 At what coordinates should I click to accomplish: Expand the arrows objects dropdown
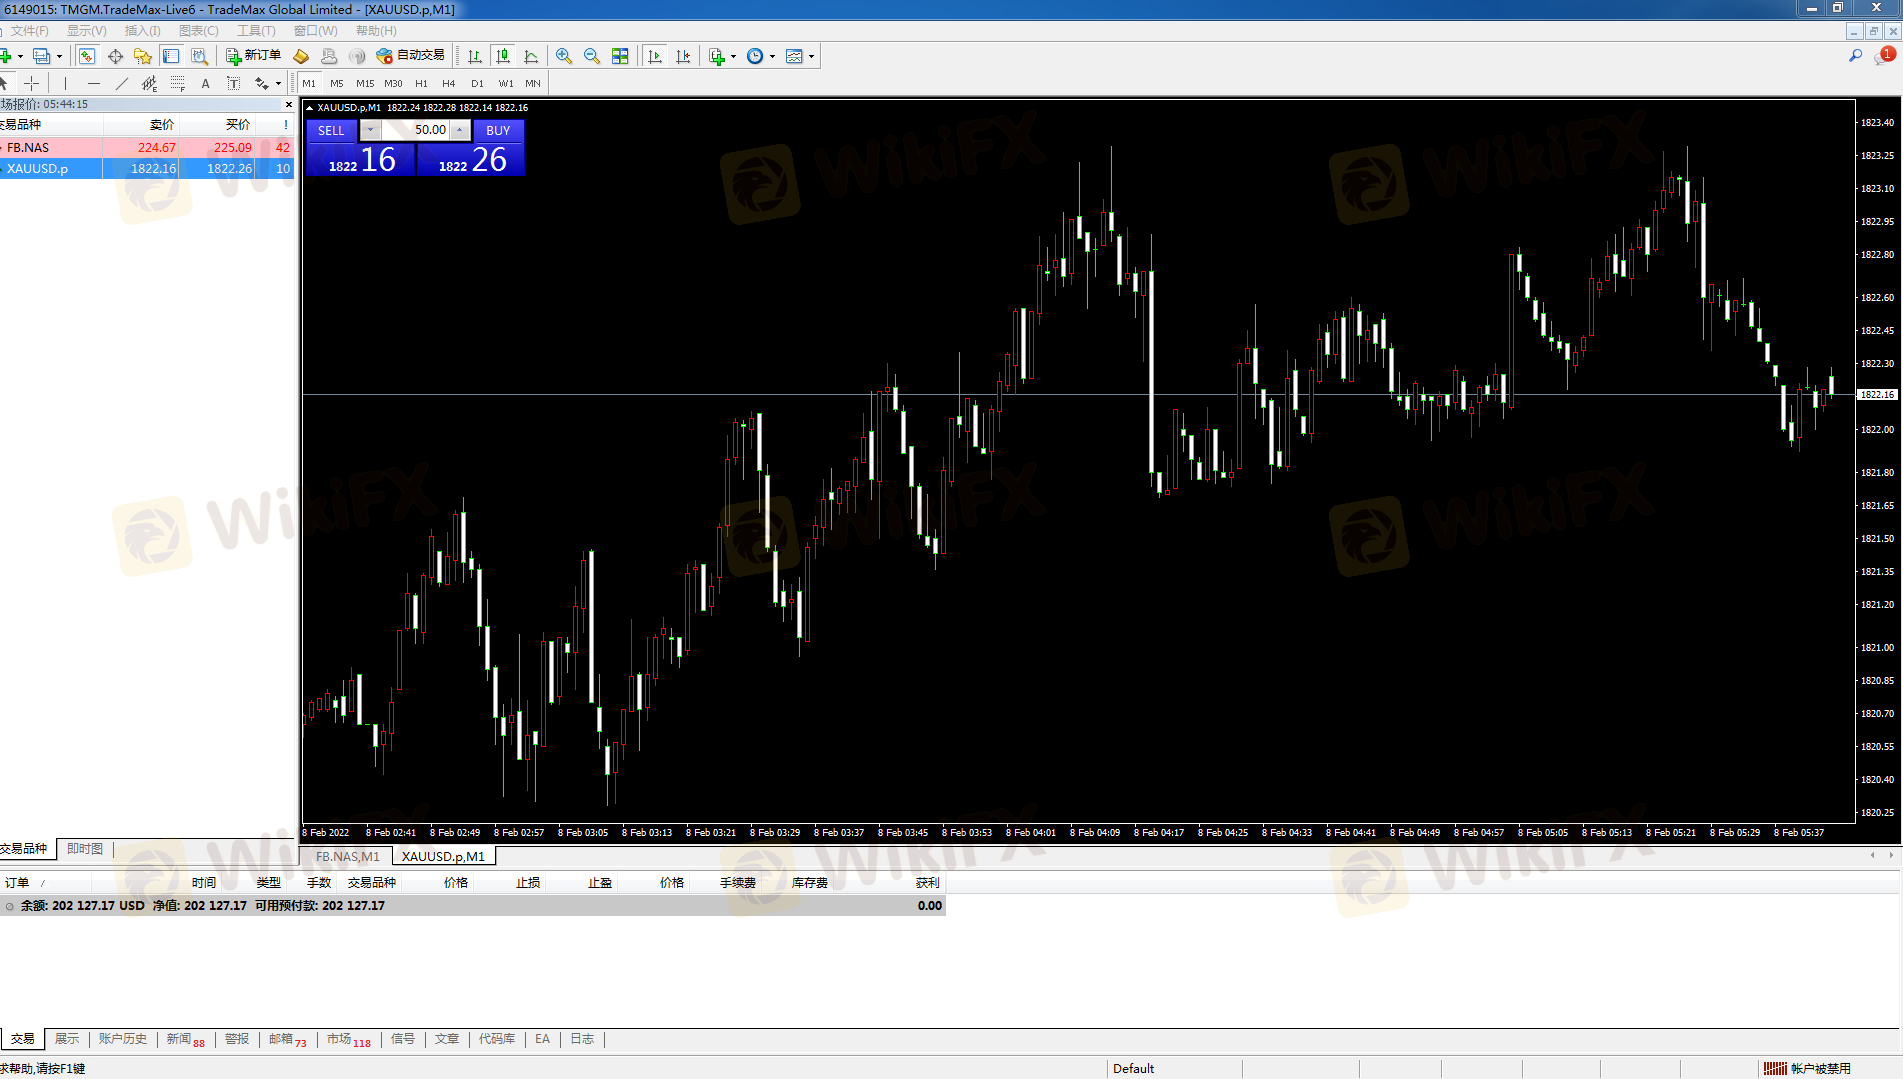pos(278,83)
